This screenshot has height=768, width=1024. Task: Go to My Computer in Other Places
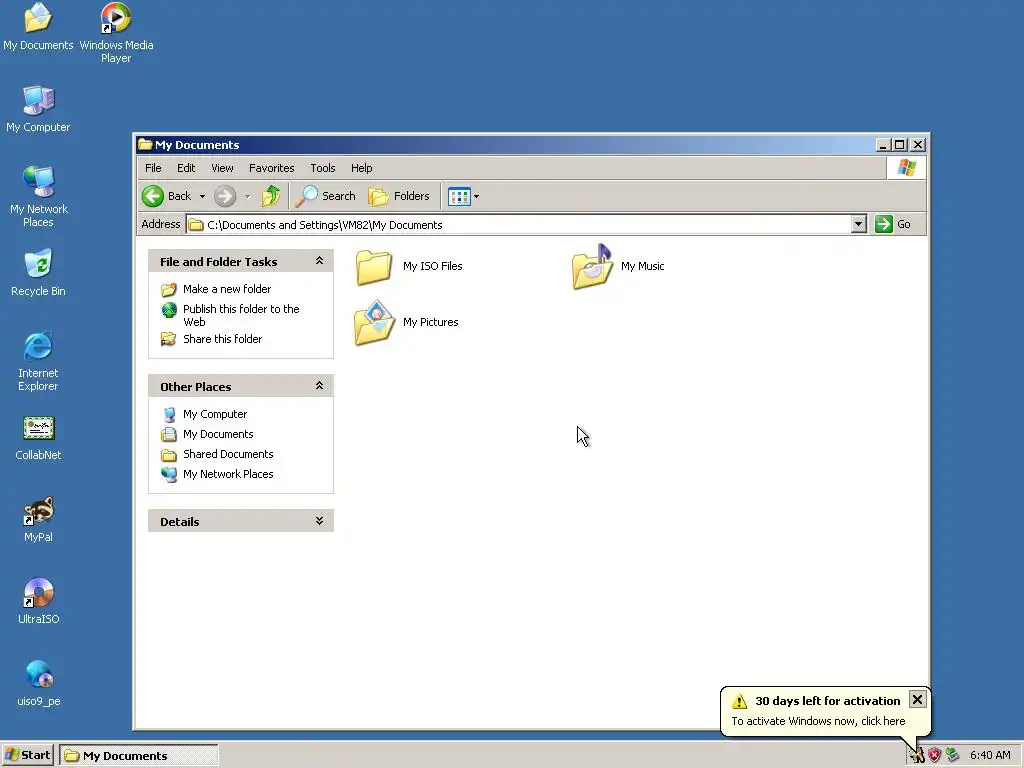(x=215, y=414)
